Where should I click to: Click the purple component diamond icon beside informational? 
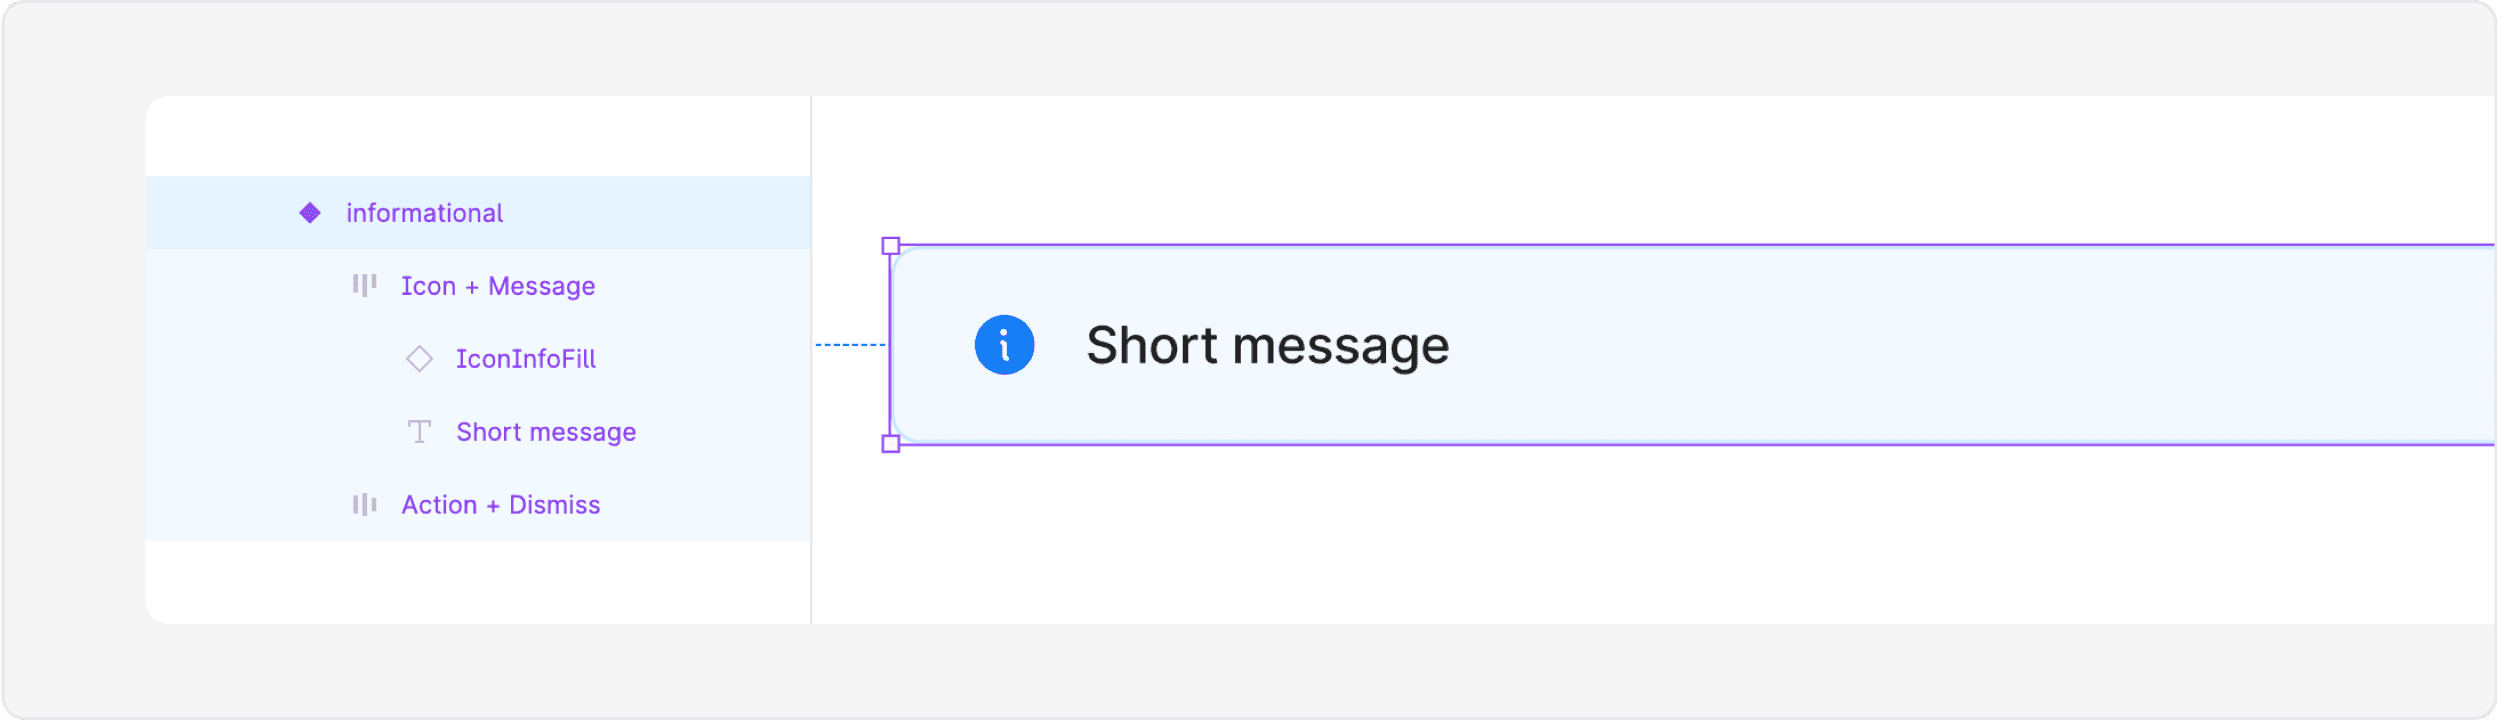[x=311, y=212]
